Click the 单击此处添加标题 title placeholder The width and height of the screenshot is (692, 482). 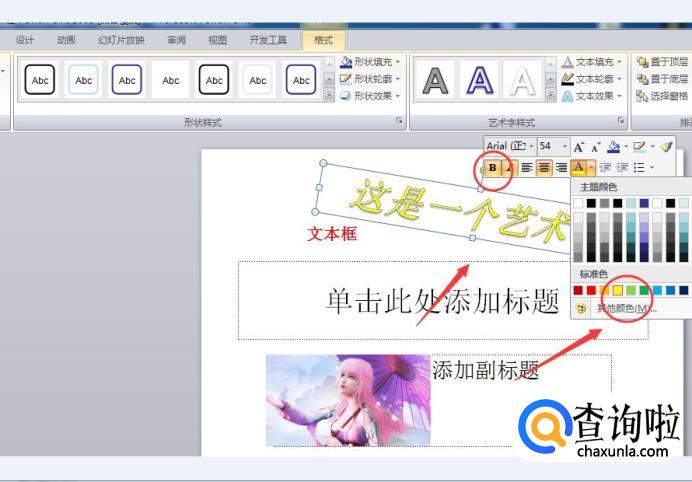(x=443, y=301)
